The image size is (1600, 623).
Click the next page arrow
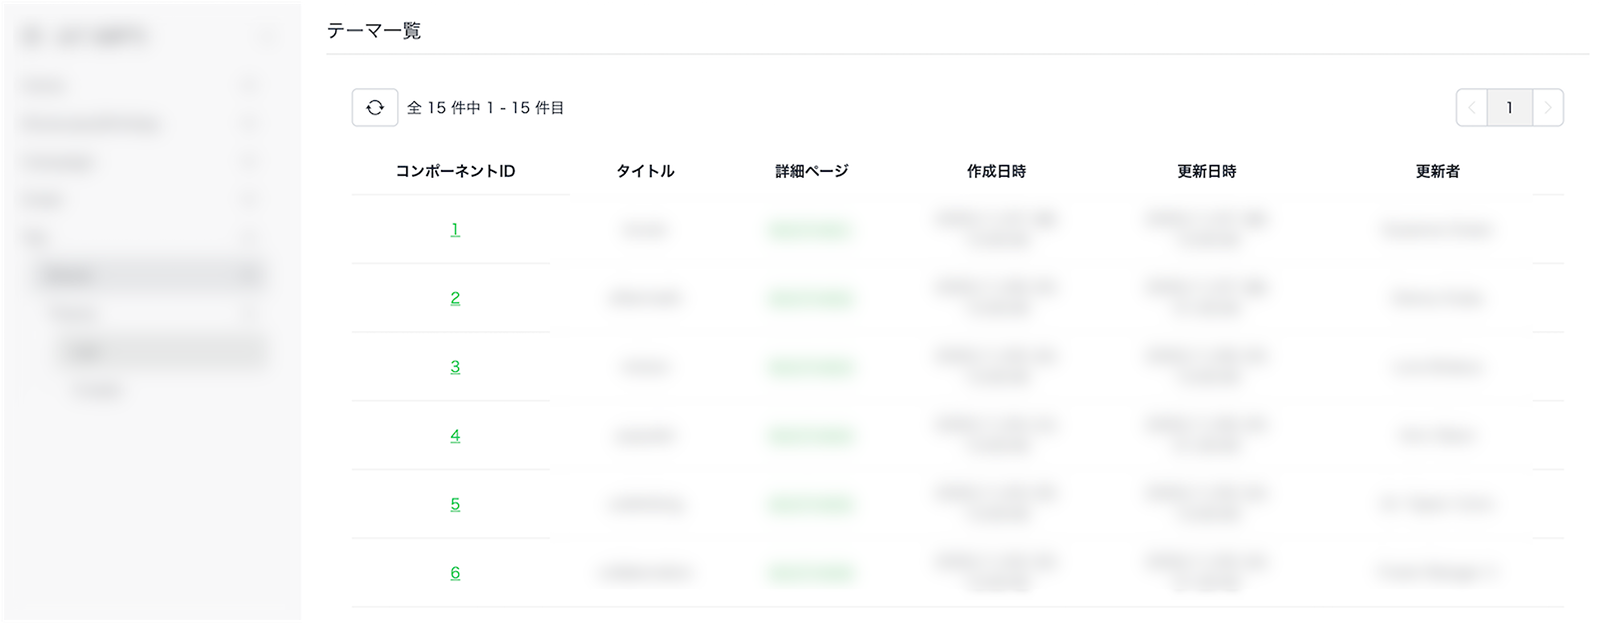click(x=1547, y=107)
